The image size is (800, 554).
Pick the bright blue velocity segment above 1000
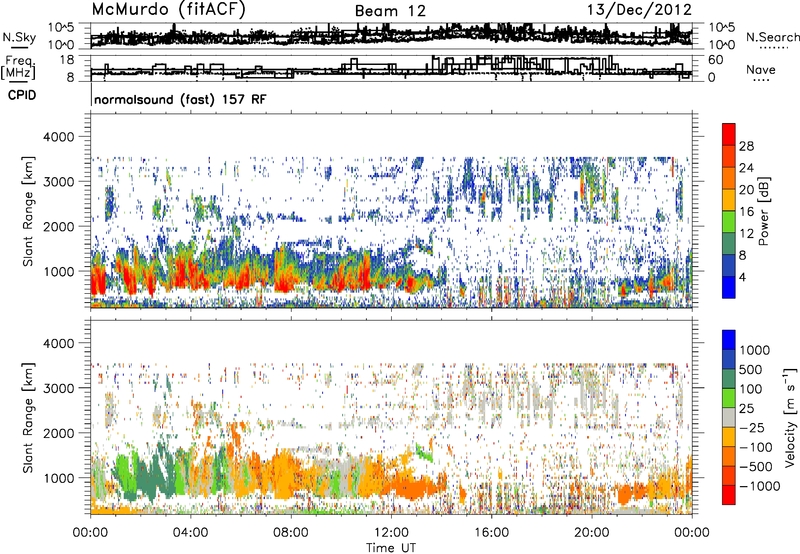pyautogui.click(x=729, y=340)
